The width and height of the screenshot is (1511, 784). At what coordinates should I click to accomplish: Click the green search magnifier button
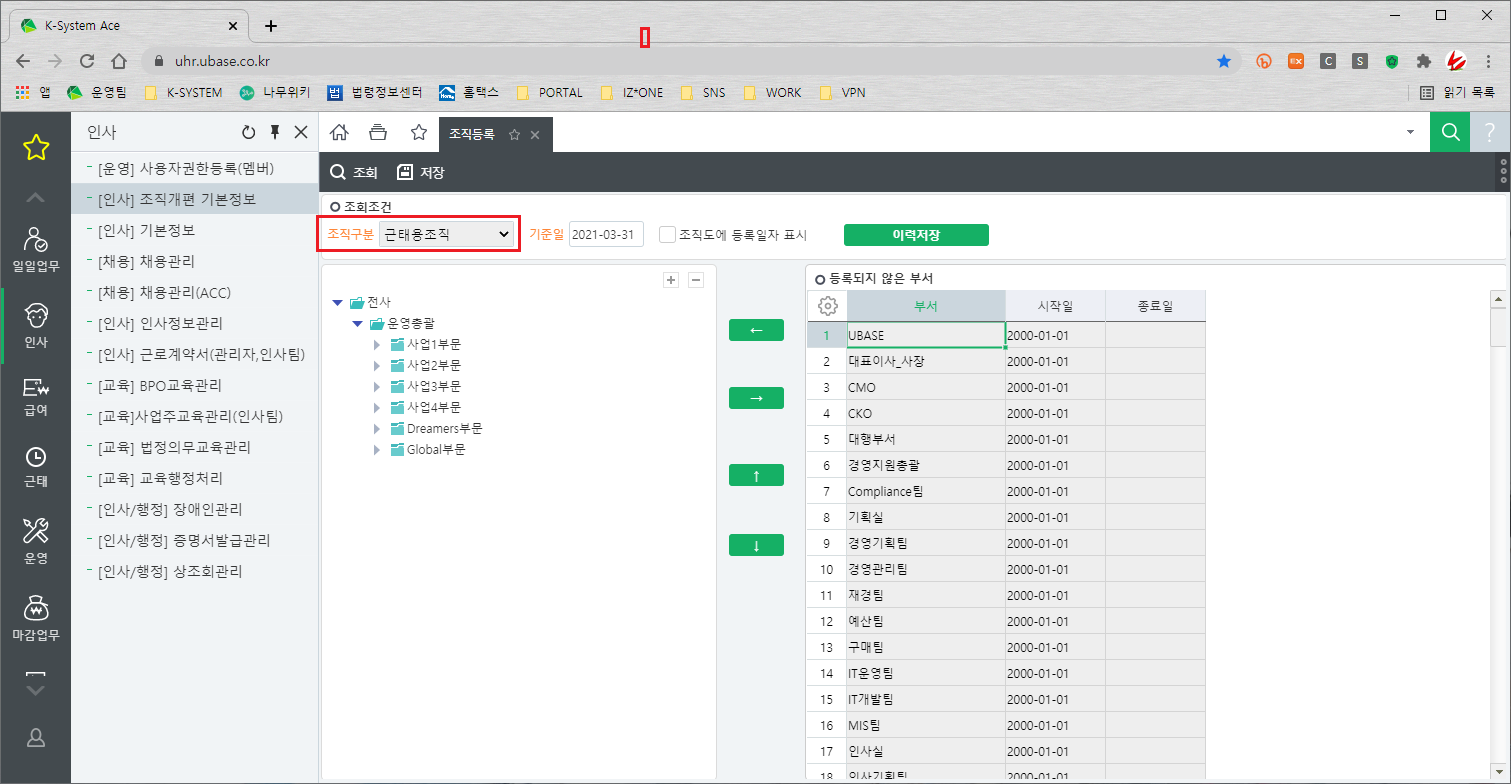(1450, 132)
